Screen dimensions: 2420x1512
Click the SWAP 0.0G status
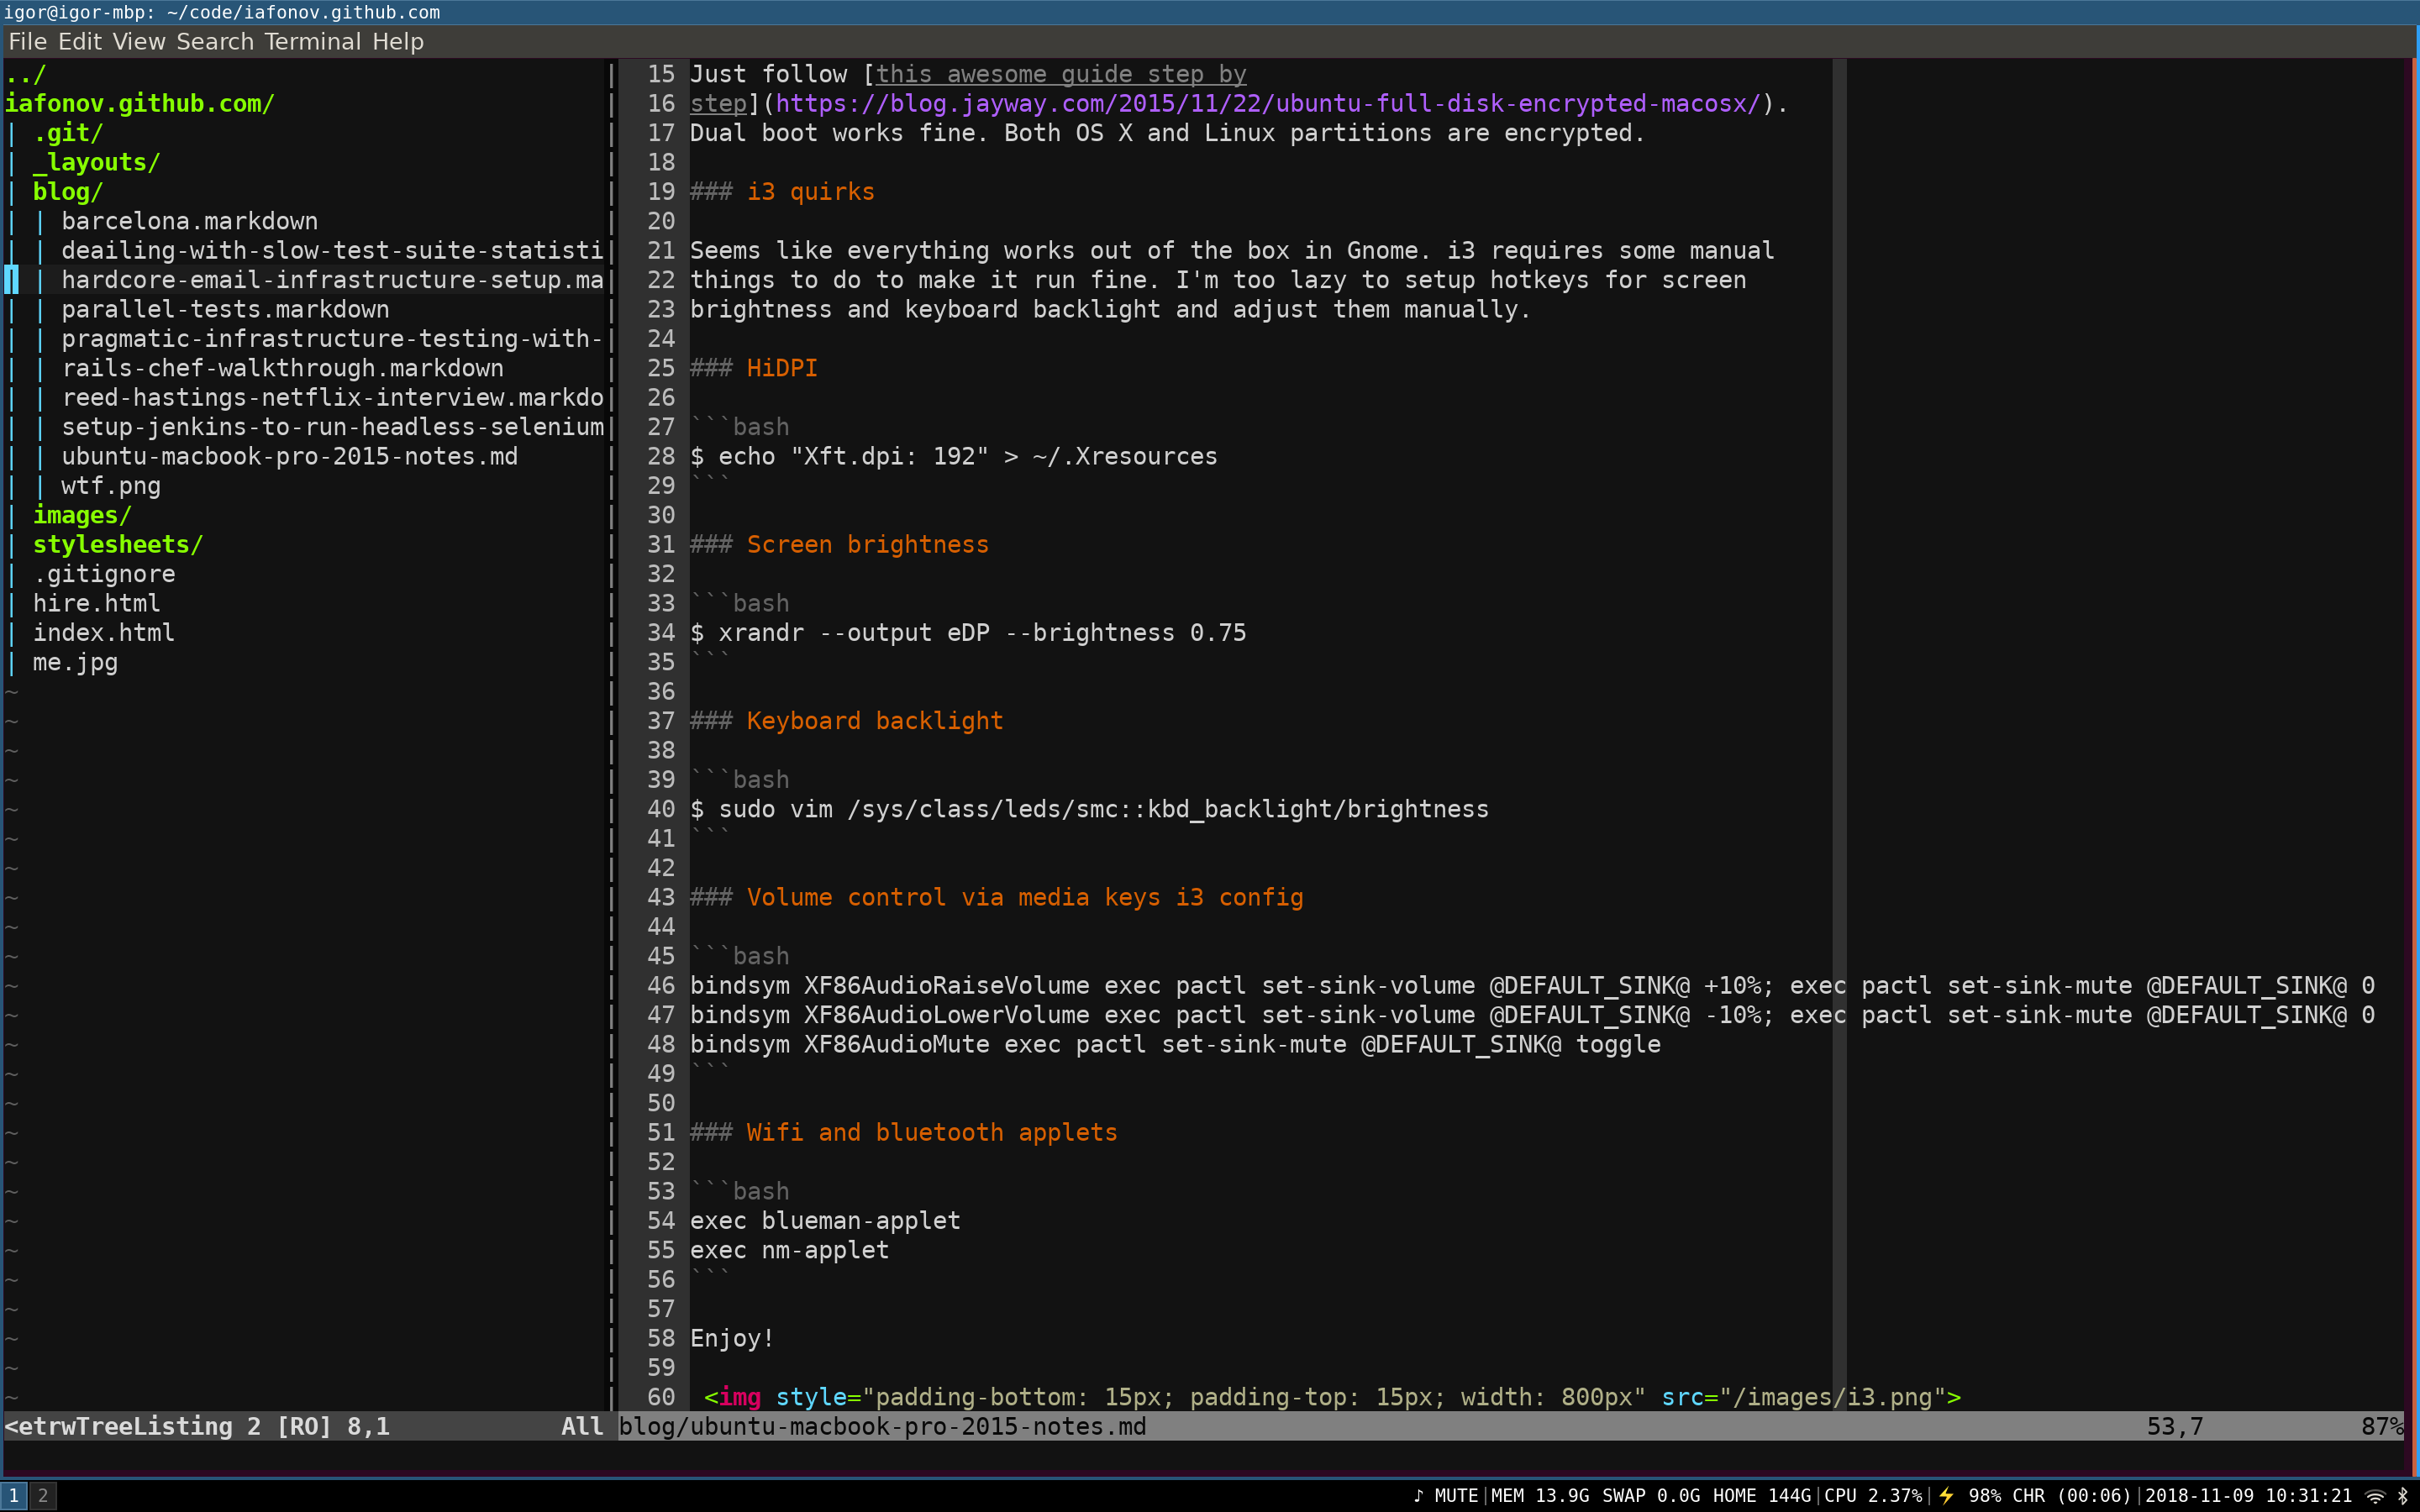pyautogui.click(x=1651, y=1496)
